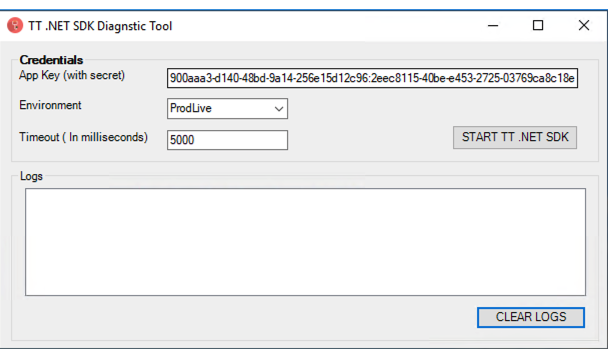Click the Timeout (In milliseconds) label
The height and width of the screenshot is (361, 608).
coord(83,137)
